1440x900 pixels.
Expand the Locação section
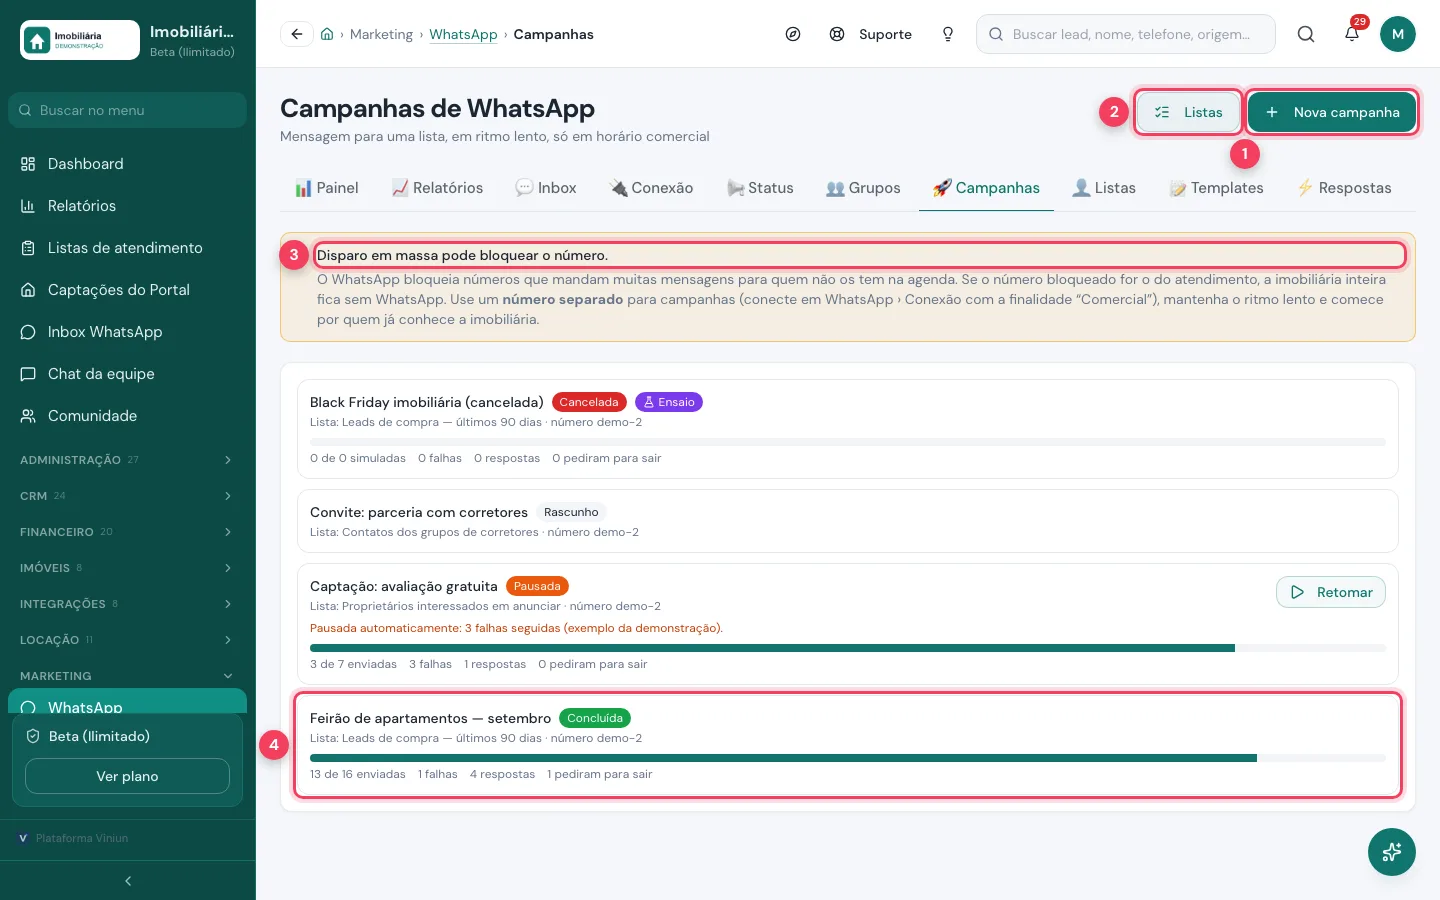coord(127,640)
